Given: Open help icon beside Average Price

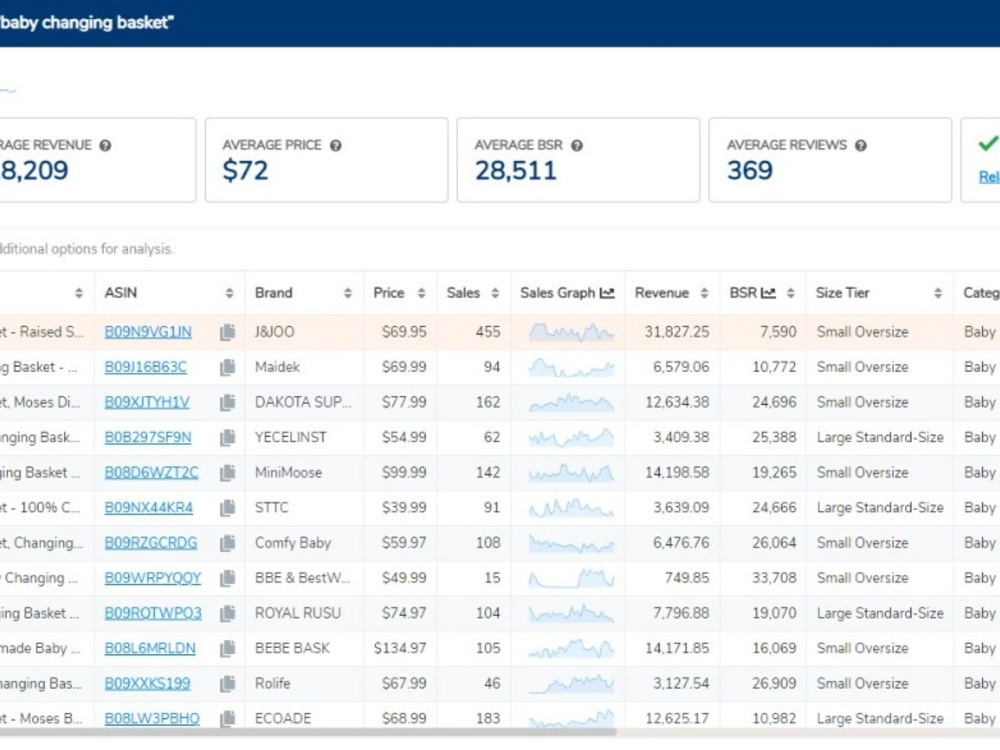Looking at the screenshot, I should pos(335,145).
